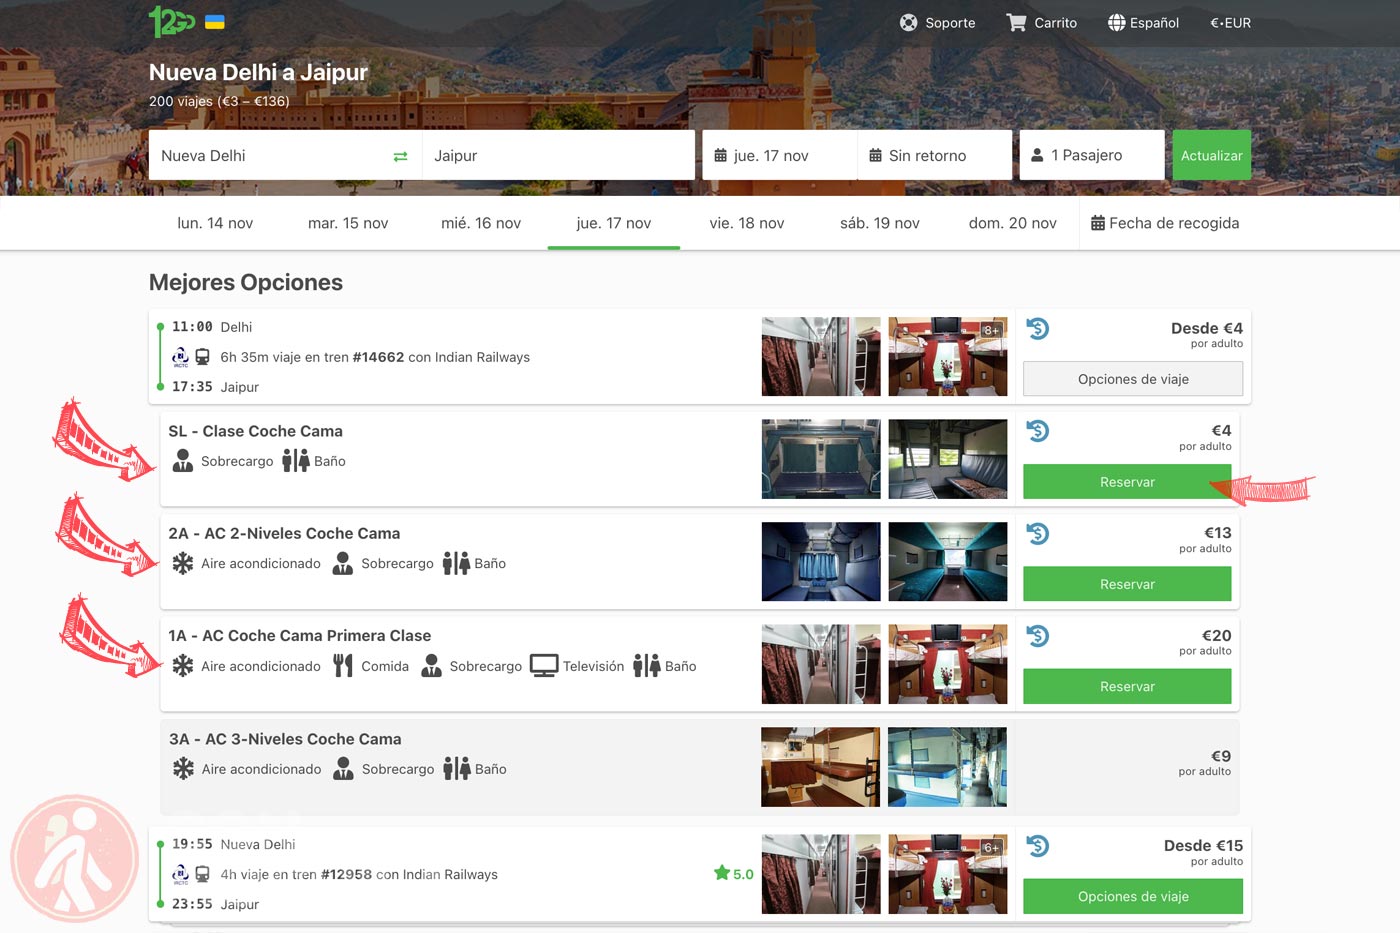Click Televisión icon in 1A row

click(544, 666)
